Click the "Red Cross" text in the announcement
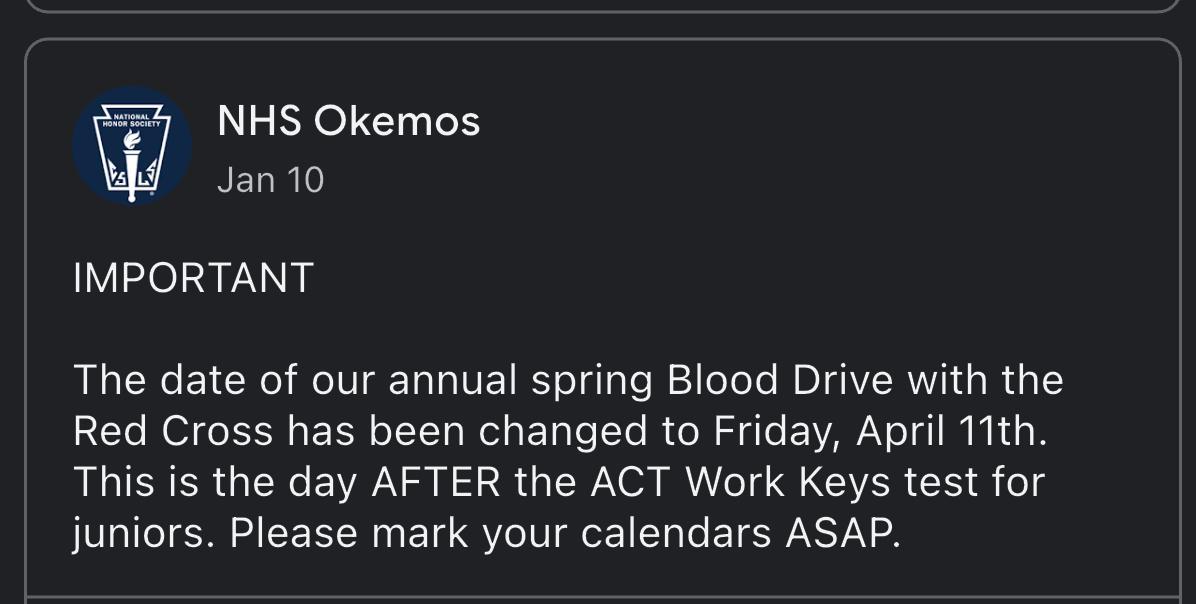This screenshot has height=604, width=1196. pos(172,432)
